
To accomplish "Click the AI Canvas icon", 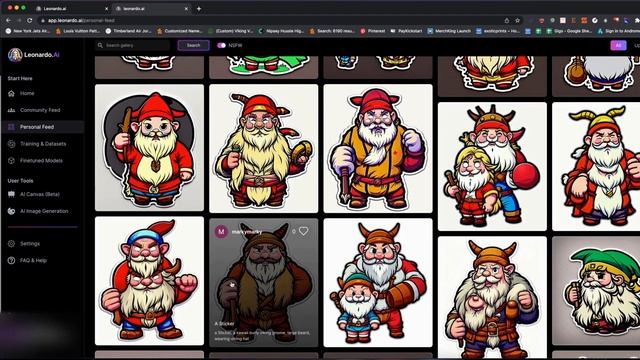I will coord(11,194).
